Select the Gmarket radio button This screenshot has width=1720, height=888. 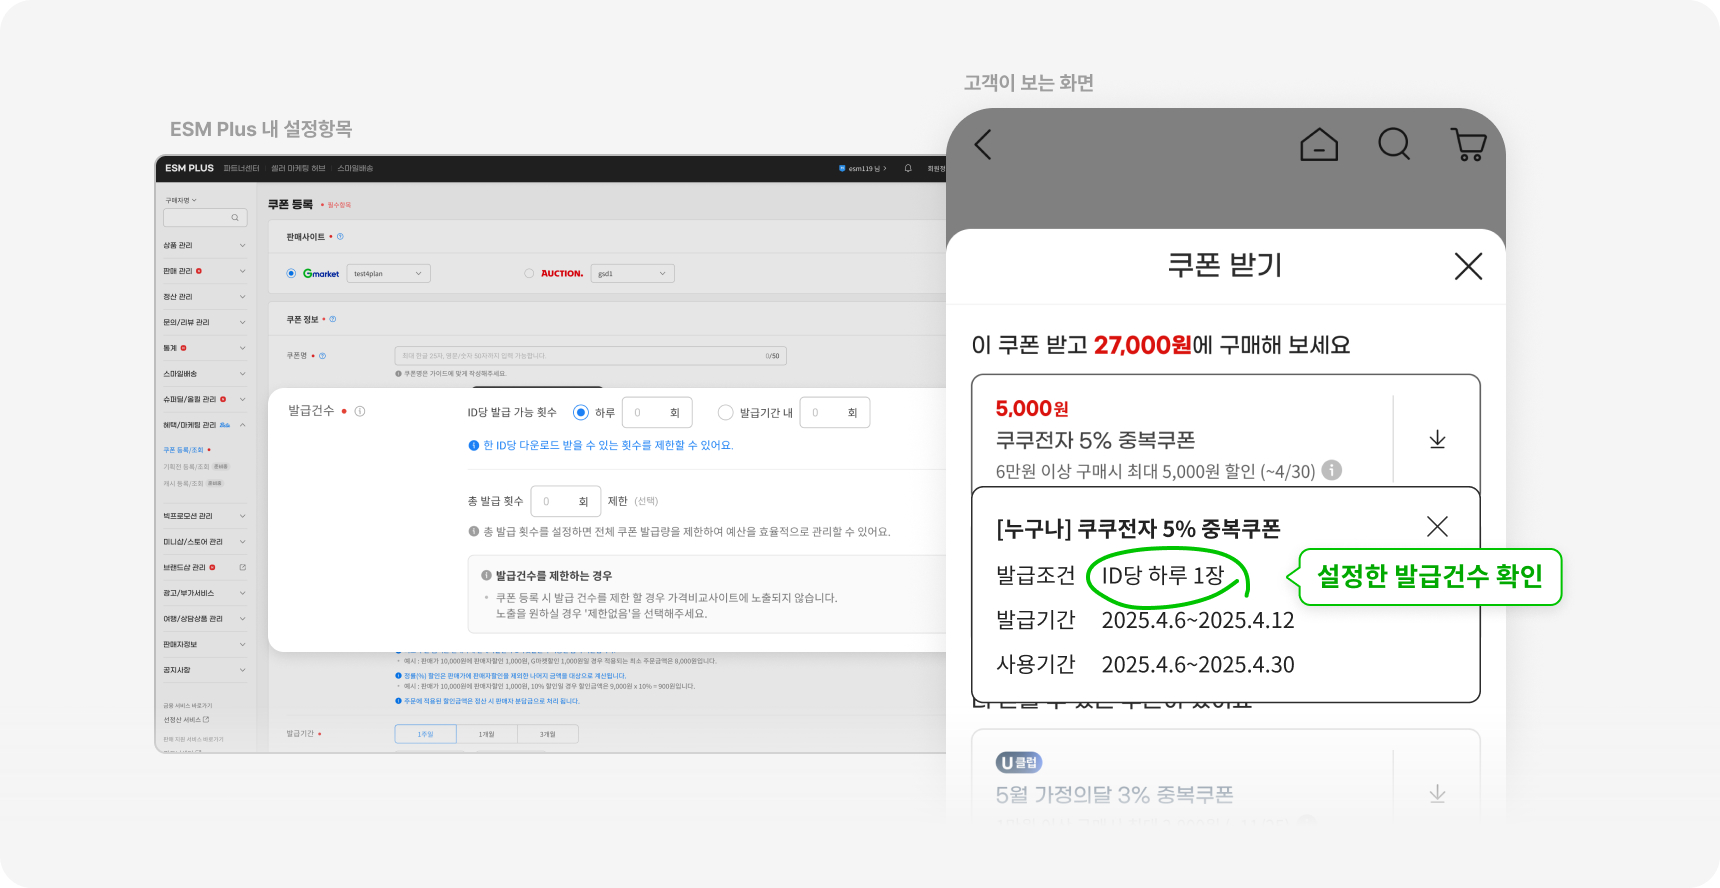pos(292,273)
